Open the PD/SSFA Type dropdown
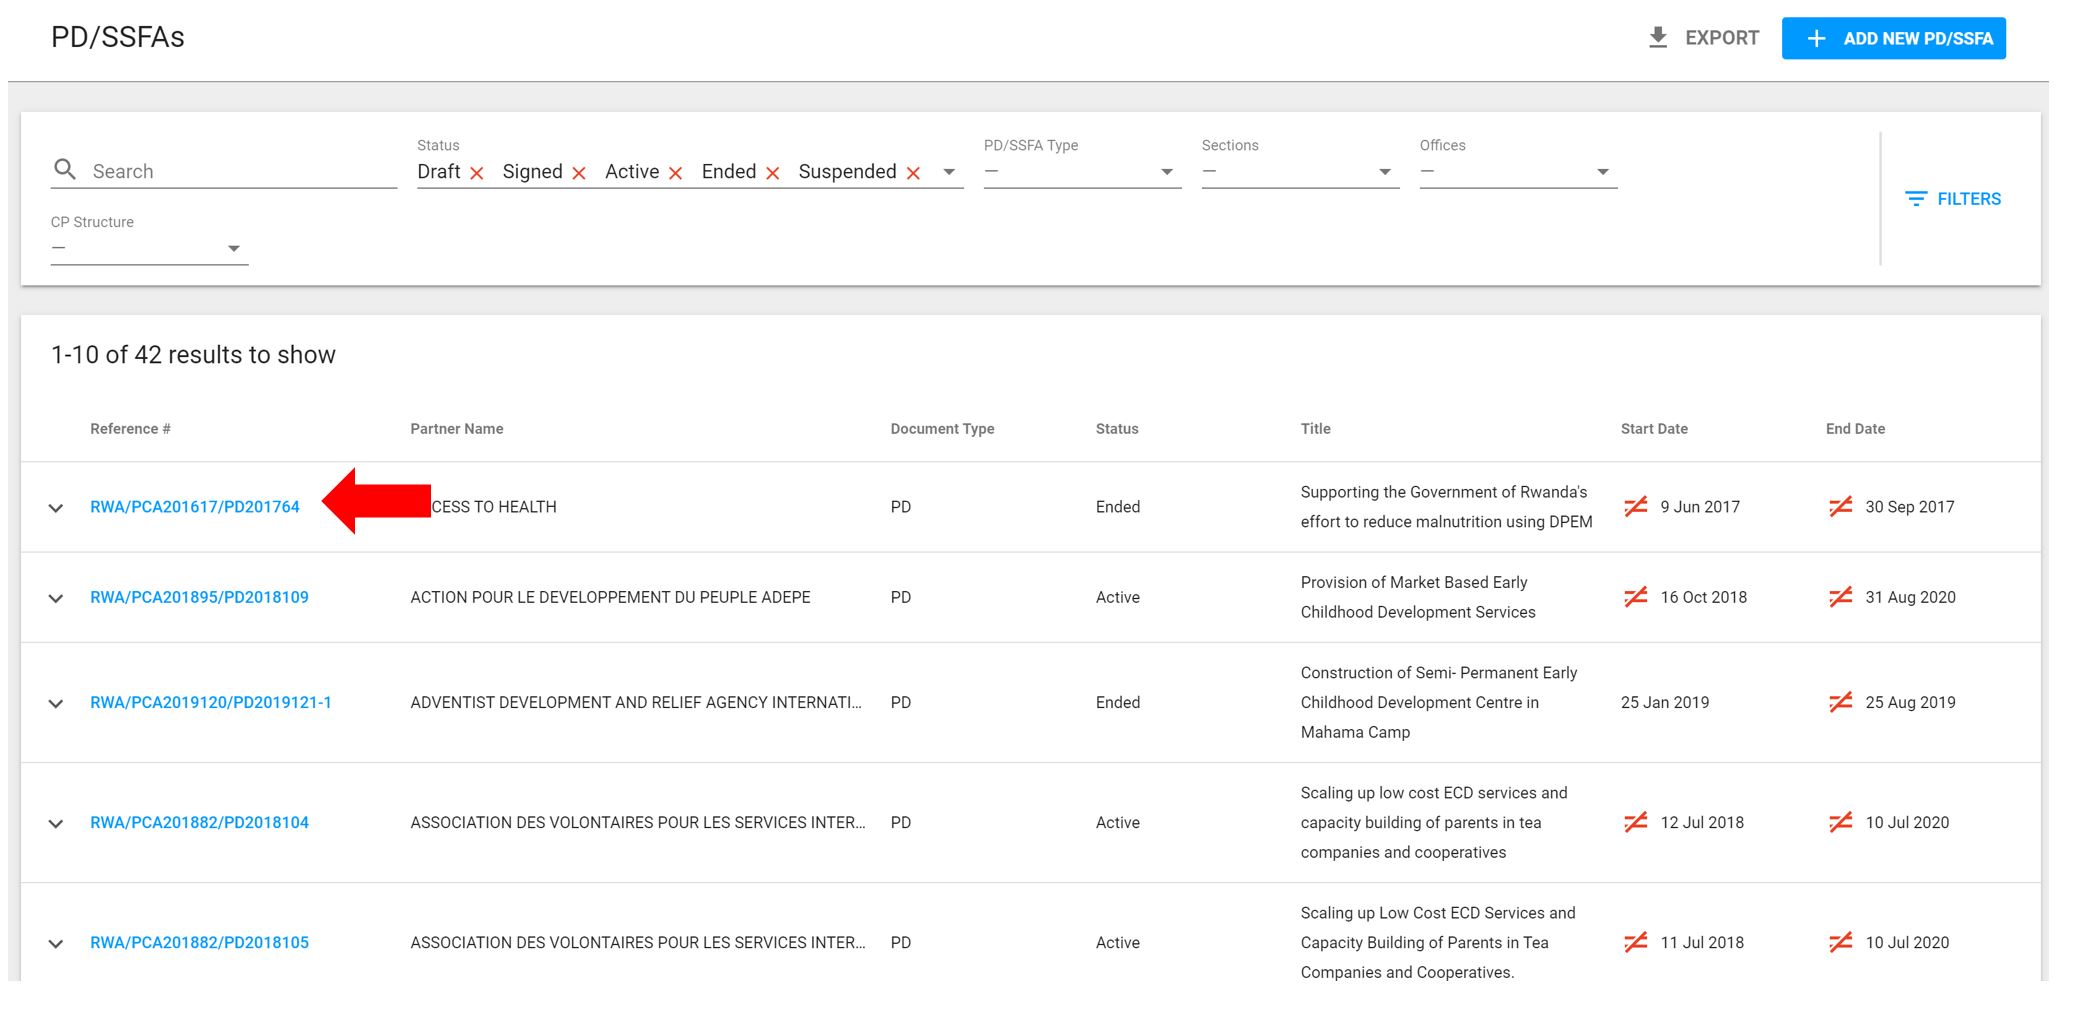This screenshot has height=1029, width=2073. pos(1166,171)
